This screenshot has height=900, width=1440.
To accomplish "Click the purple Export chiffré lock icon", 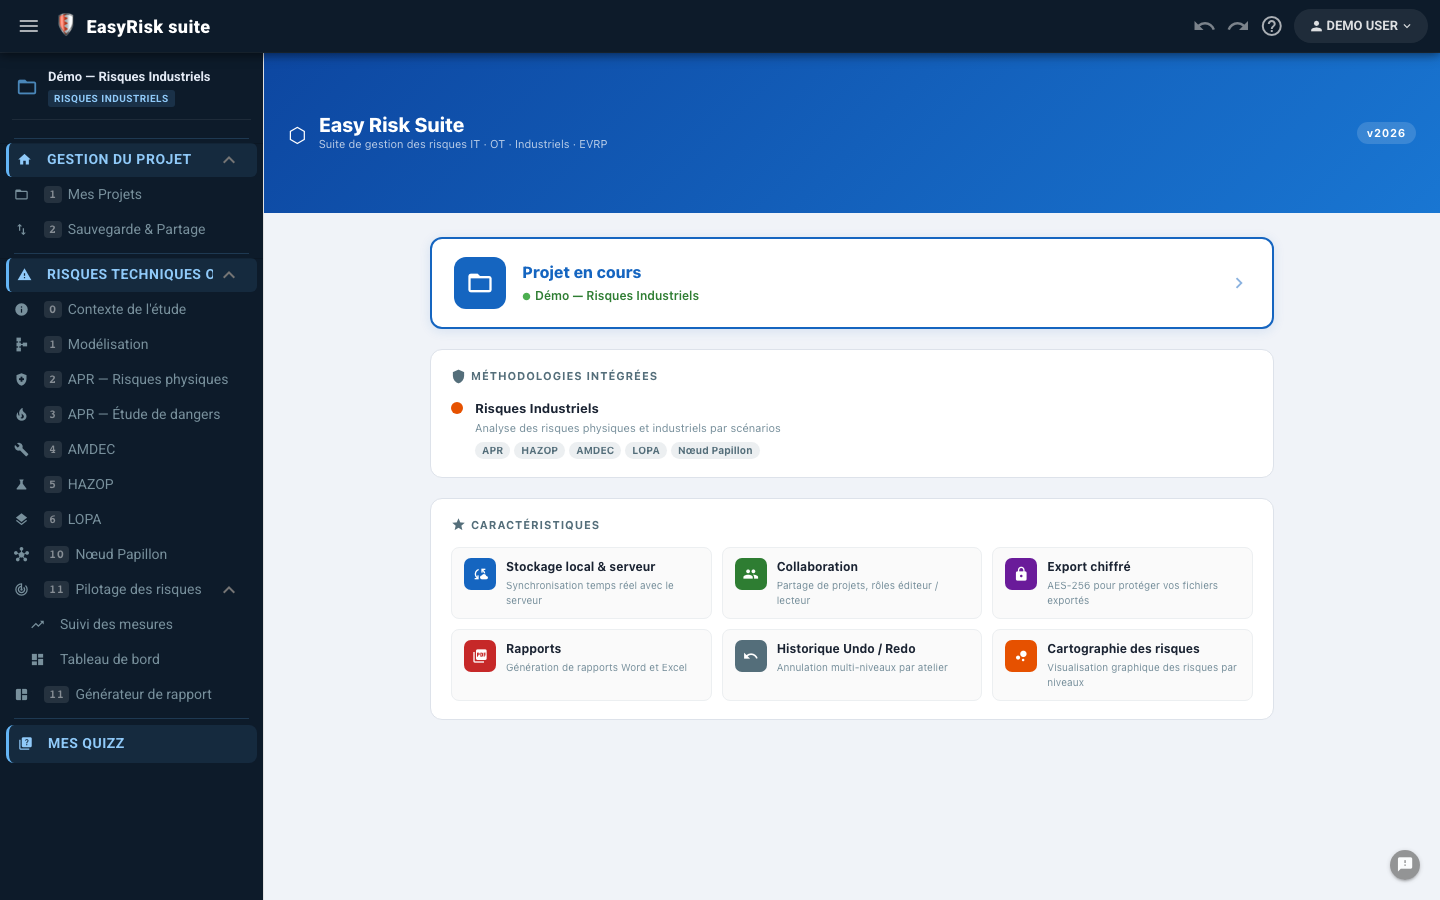I will tap(1021, 574).
